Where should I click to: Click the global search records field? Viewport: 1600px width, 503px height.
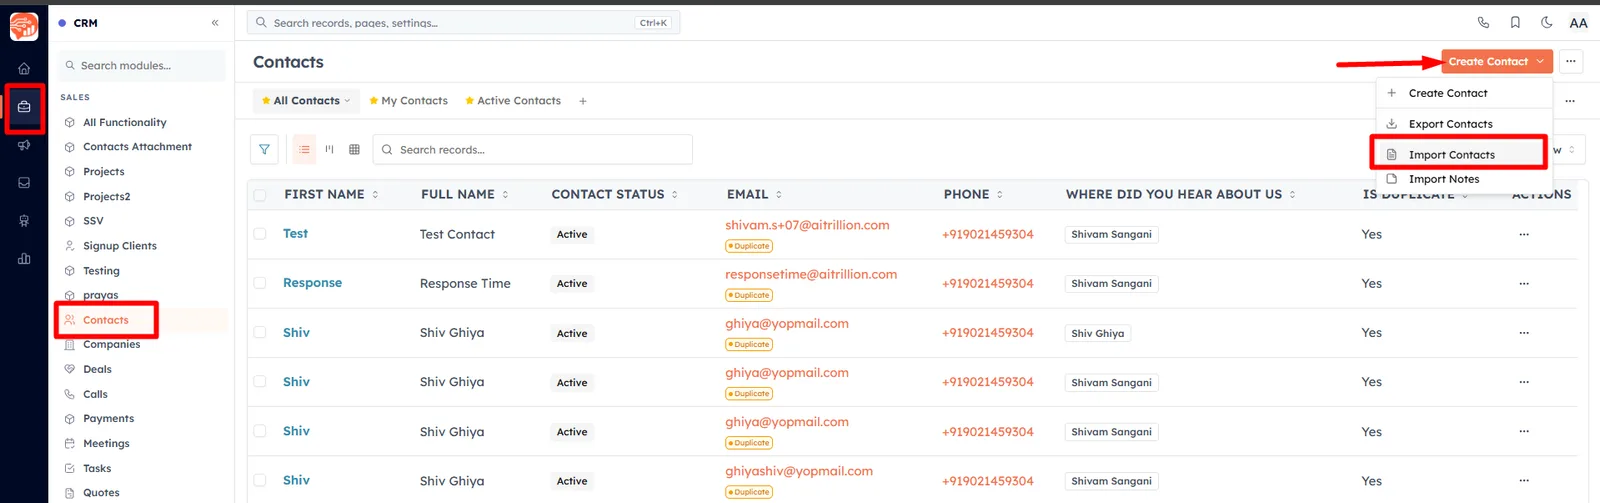pyautogui.click(x=464, y=23)
